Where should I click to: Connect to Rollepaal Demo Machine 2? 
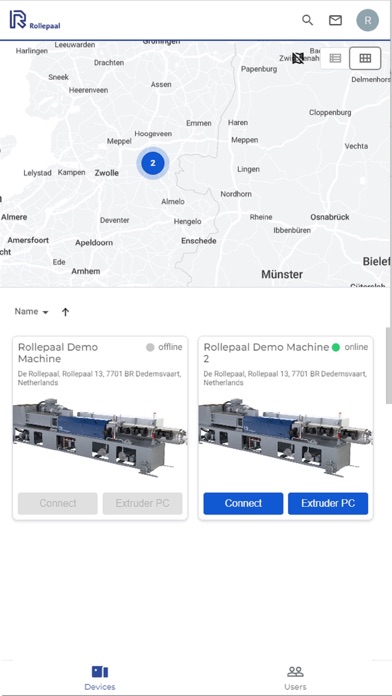coord(243,503)
